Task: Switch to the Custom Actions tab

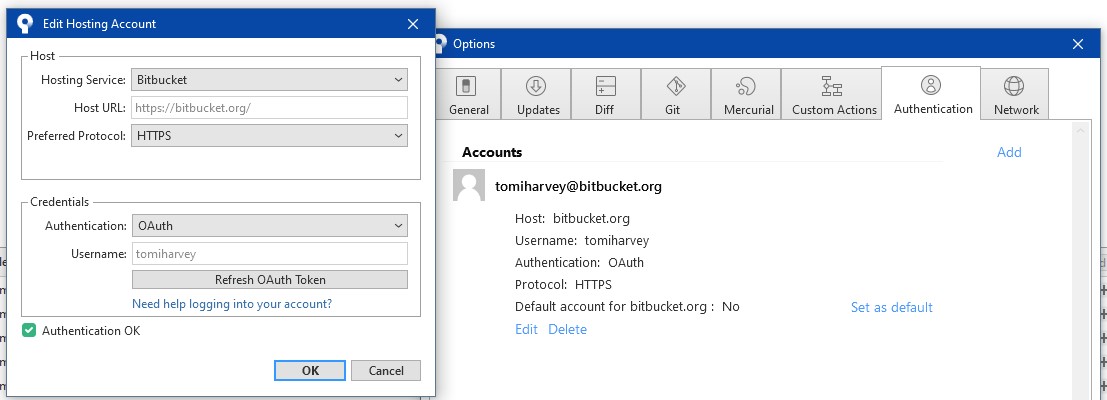Action: point(832,94)
